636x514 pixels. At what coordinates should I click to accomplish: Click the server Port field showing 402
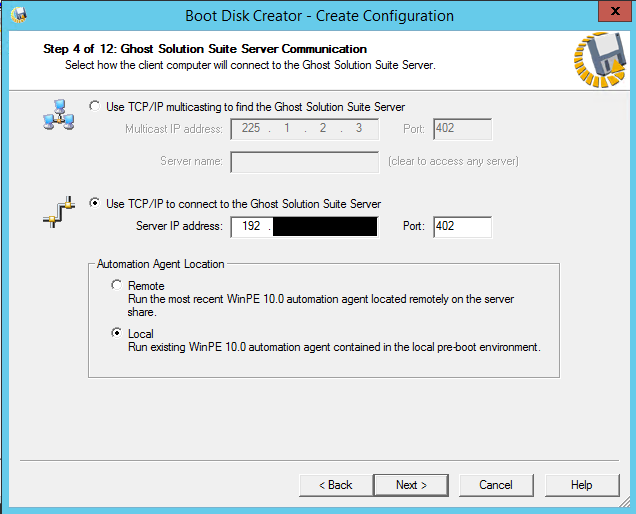tap(462, 227)
